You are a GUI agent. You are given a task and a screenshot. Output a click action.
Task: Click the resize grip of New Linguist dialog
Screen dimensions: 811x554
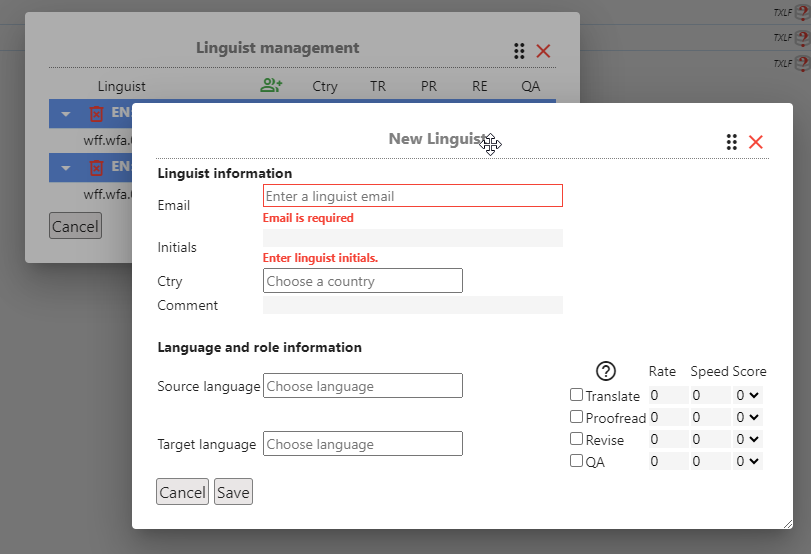point(788,524)
